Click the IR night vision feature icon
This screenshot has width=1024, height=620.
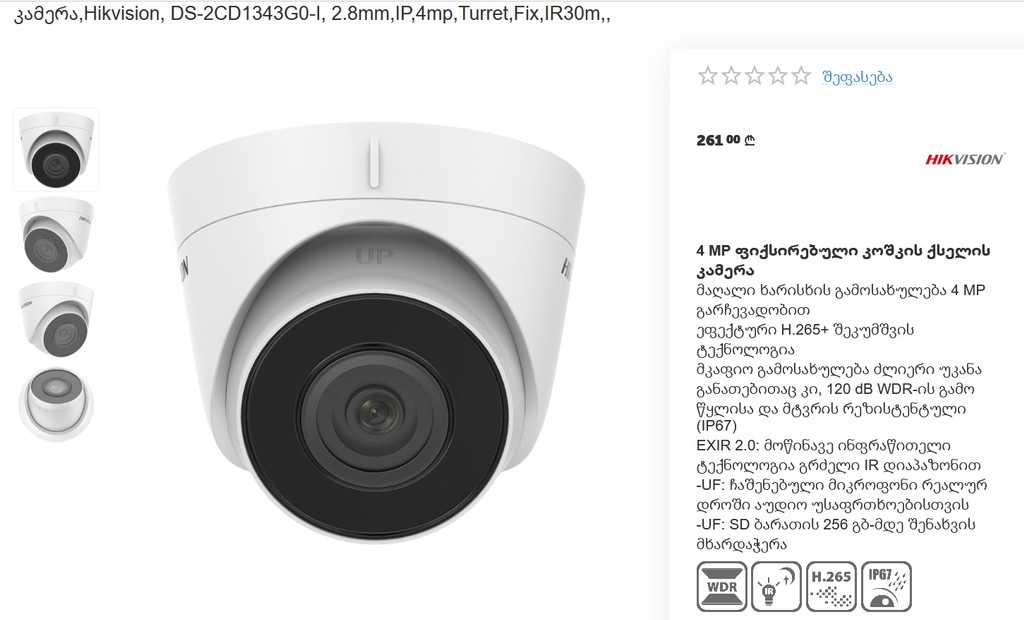776,586
